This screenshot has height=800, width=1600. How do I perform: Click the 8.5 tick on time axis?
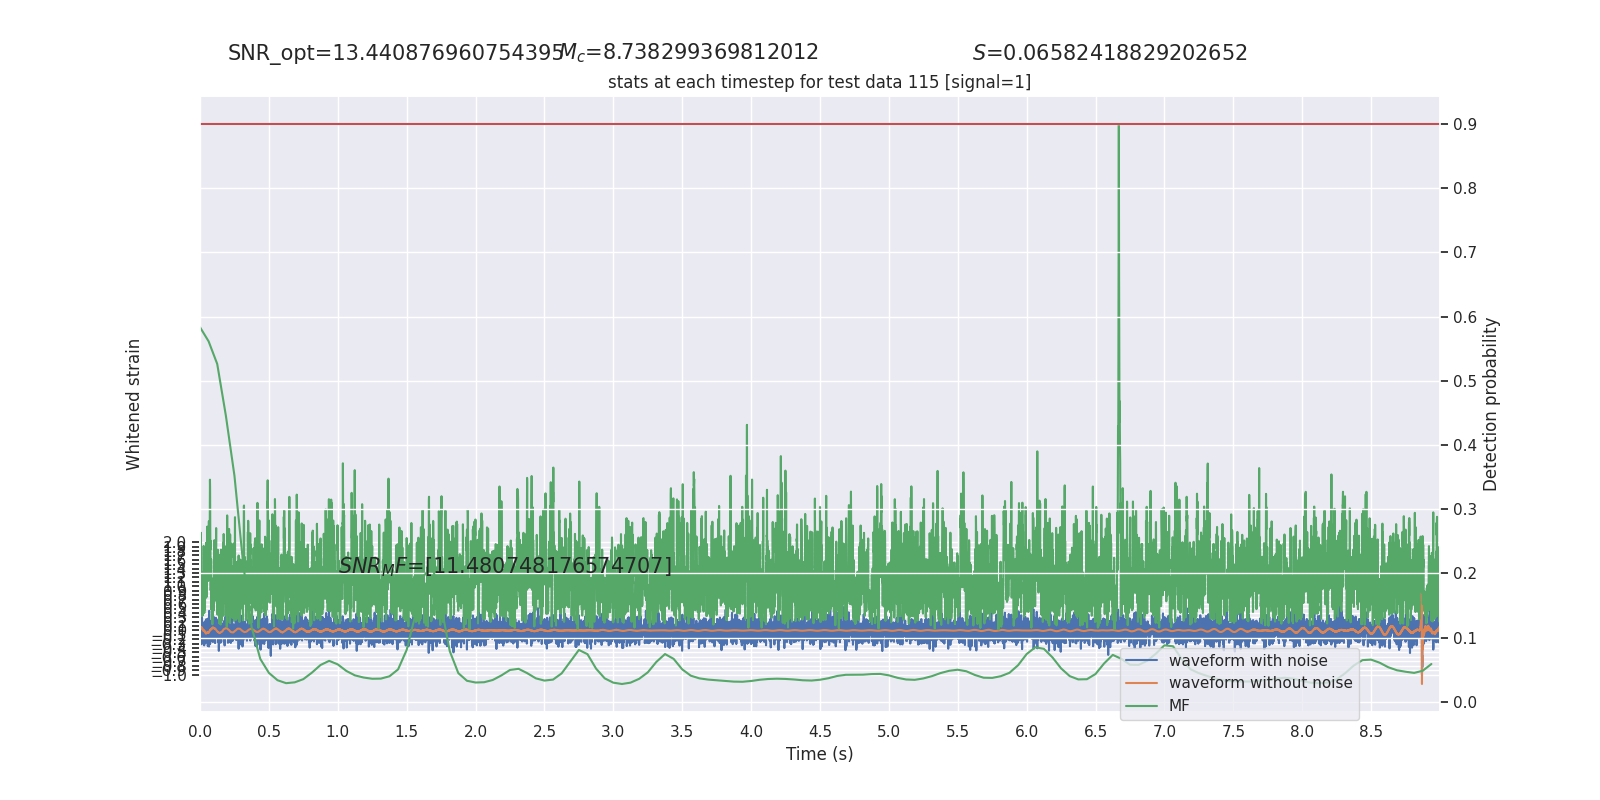[1371, 732]
